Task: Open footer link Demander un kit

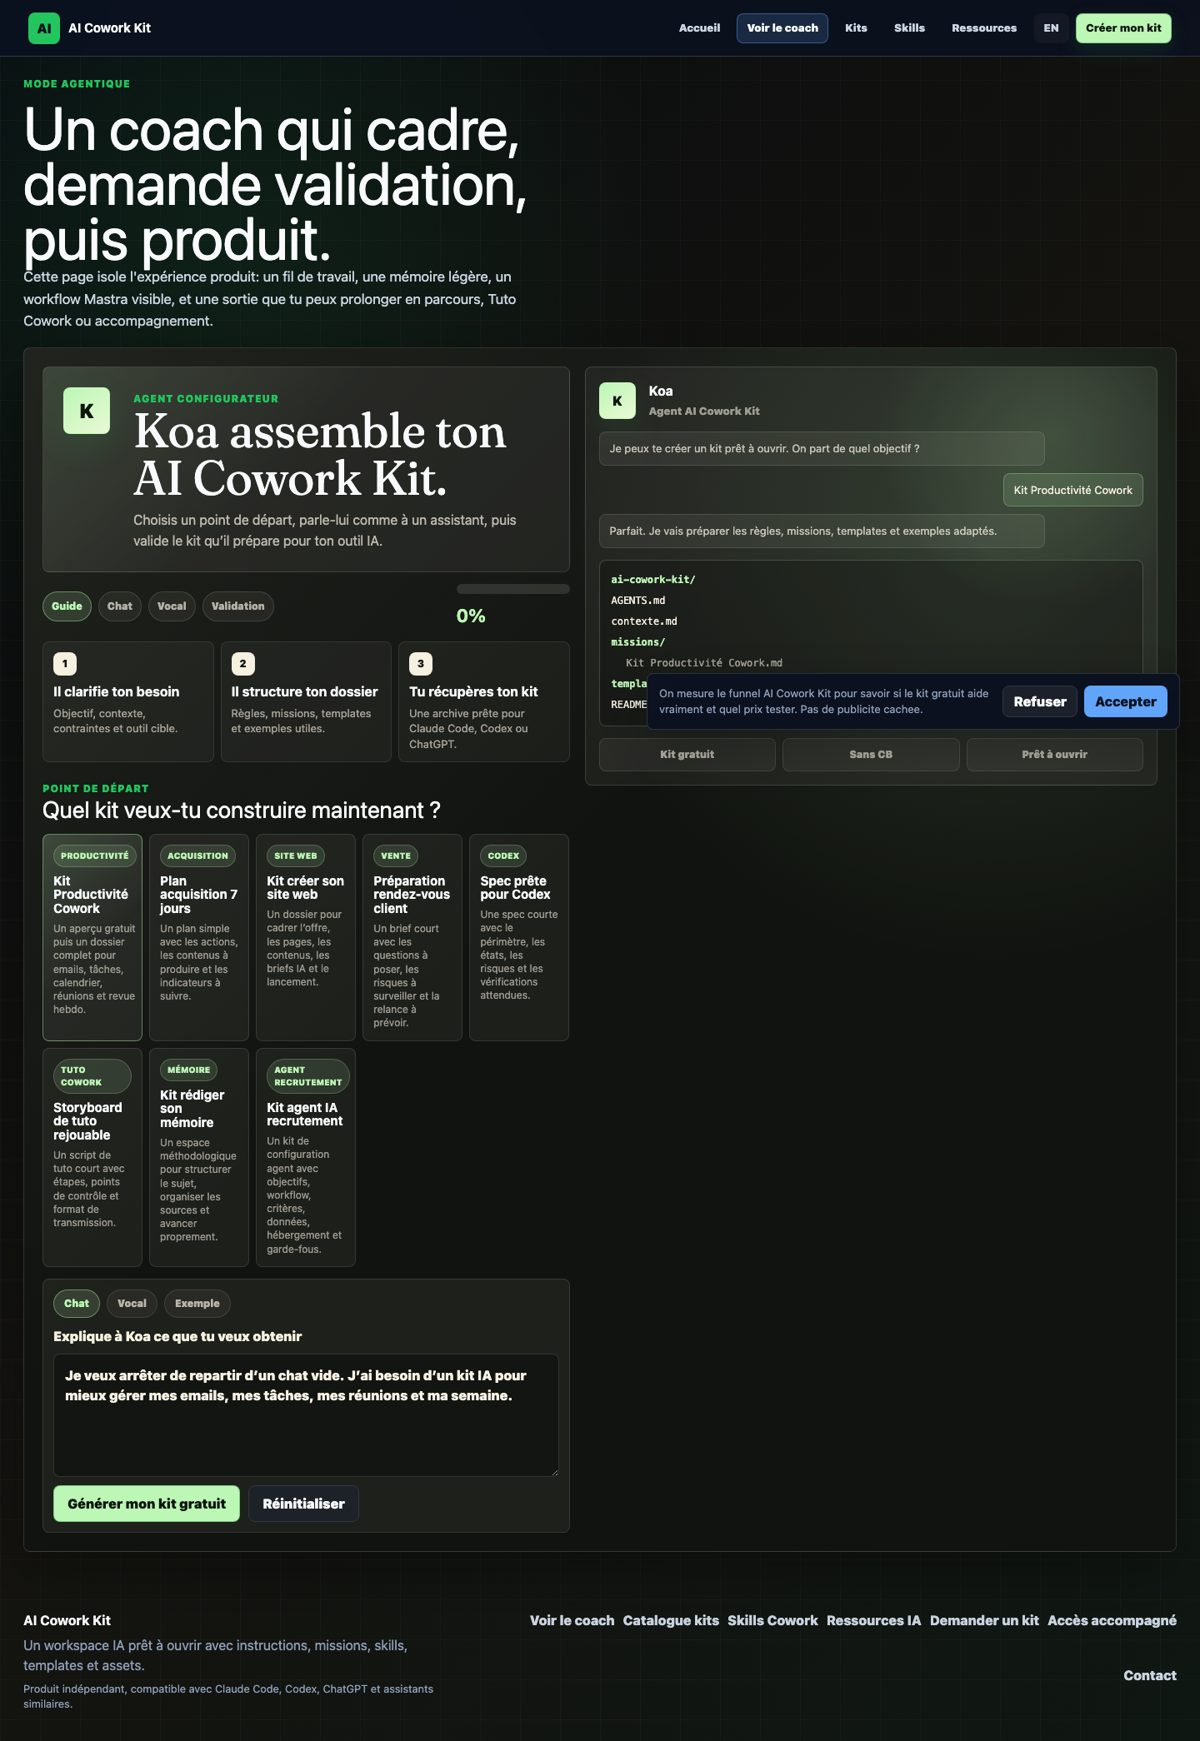Action: (984, 1620)
